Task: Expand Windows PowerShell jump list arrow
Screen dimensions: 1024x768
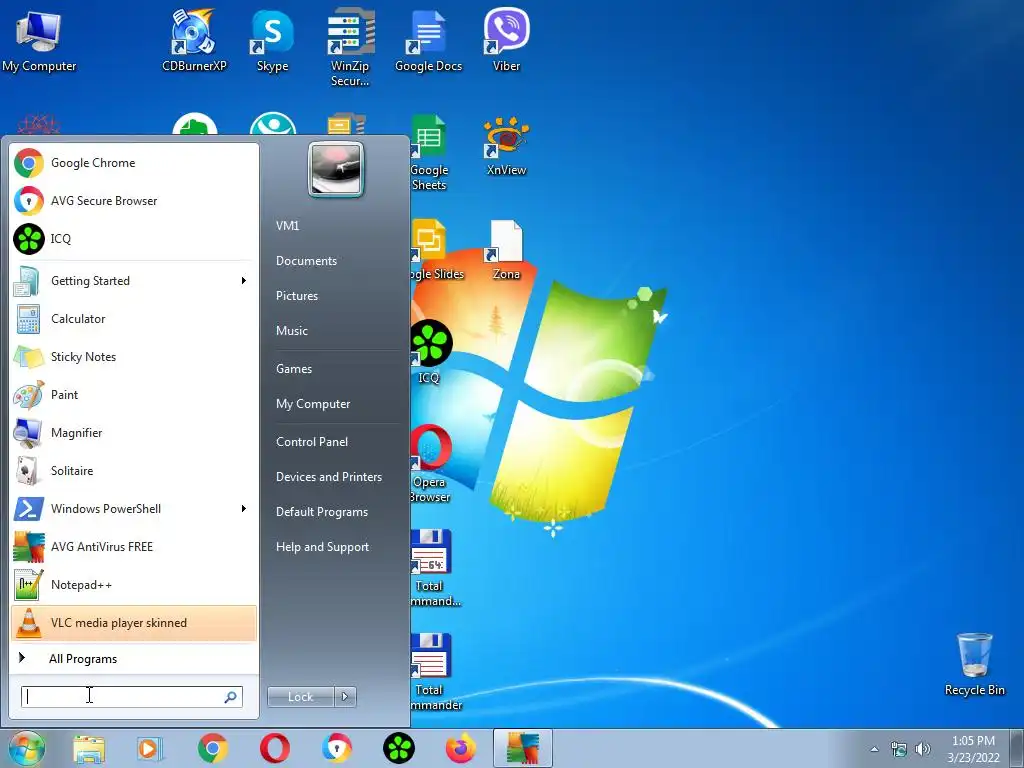Action: pyautogui.click(x=244, y=509)
